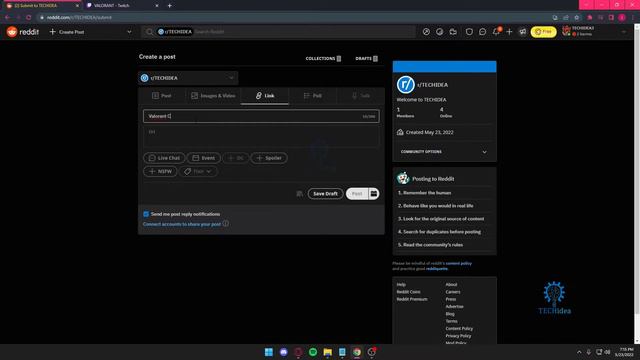
Task: Open the Careers footer link
Action: click(x=453, y=292)
